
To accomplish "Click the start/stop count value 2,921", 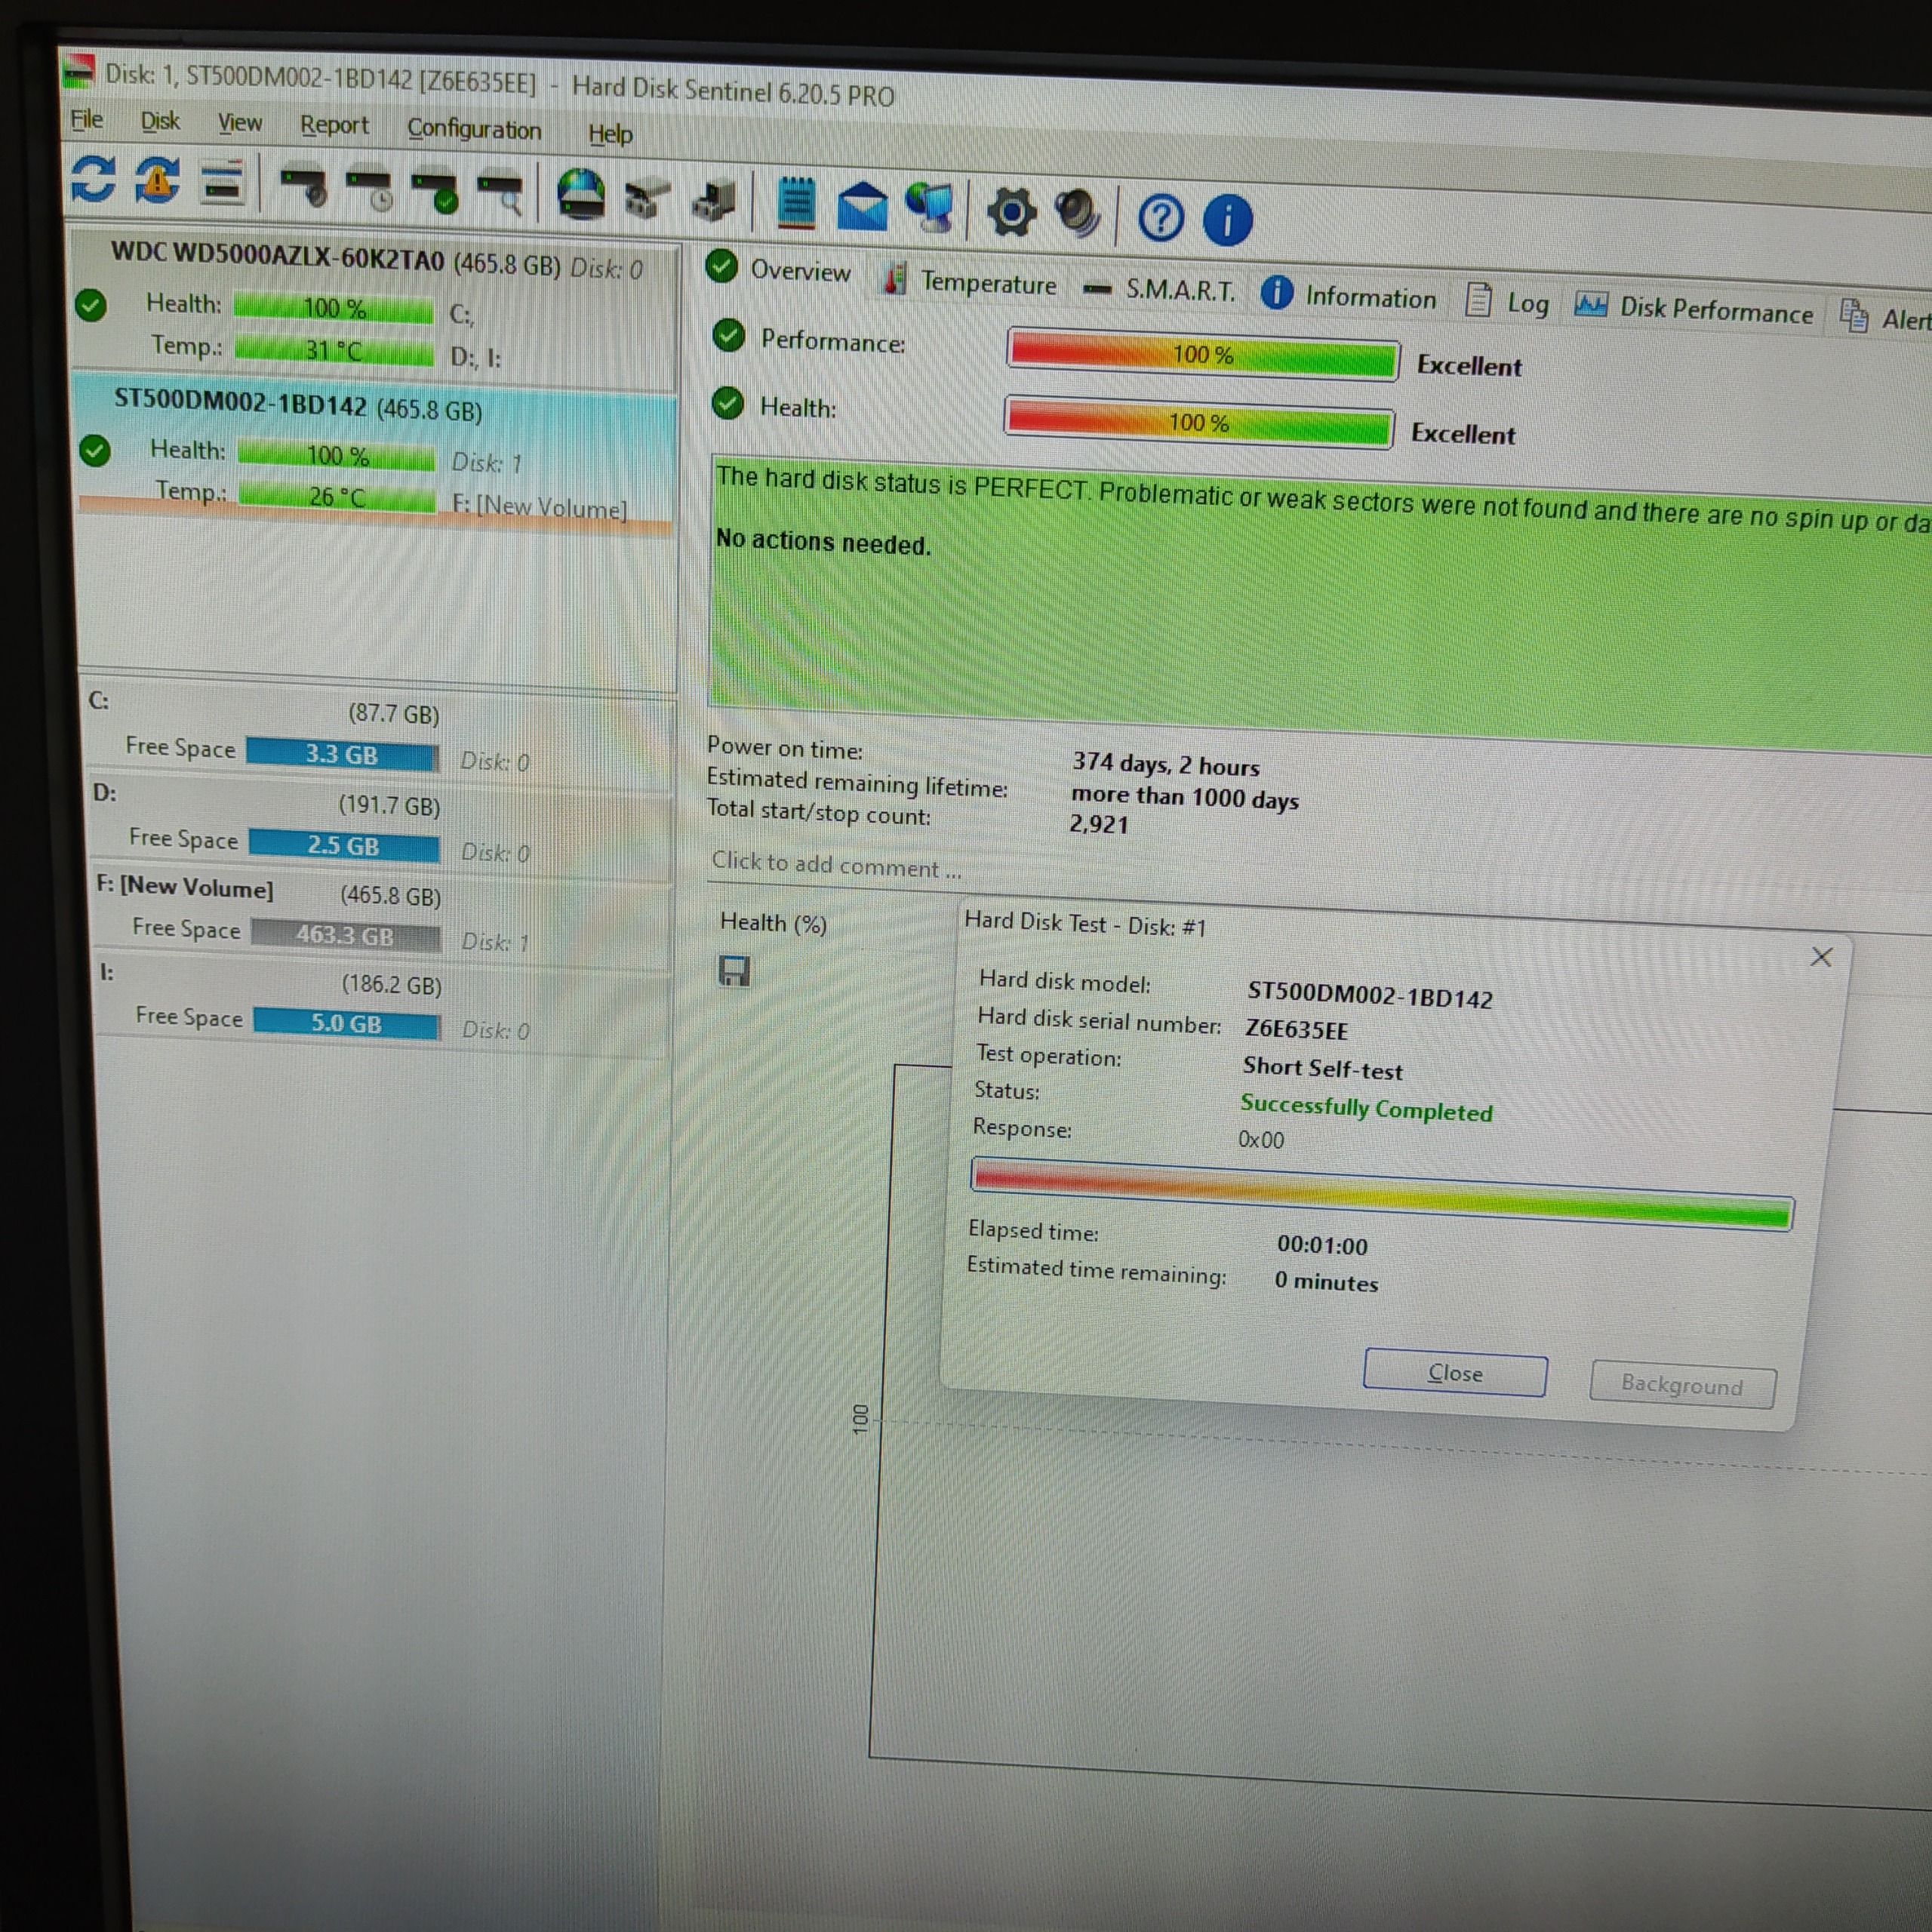I will 1099,823.
